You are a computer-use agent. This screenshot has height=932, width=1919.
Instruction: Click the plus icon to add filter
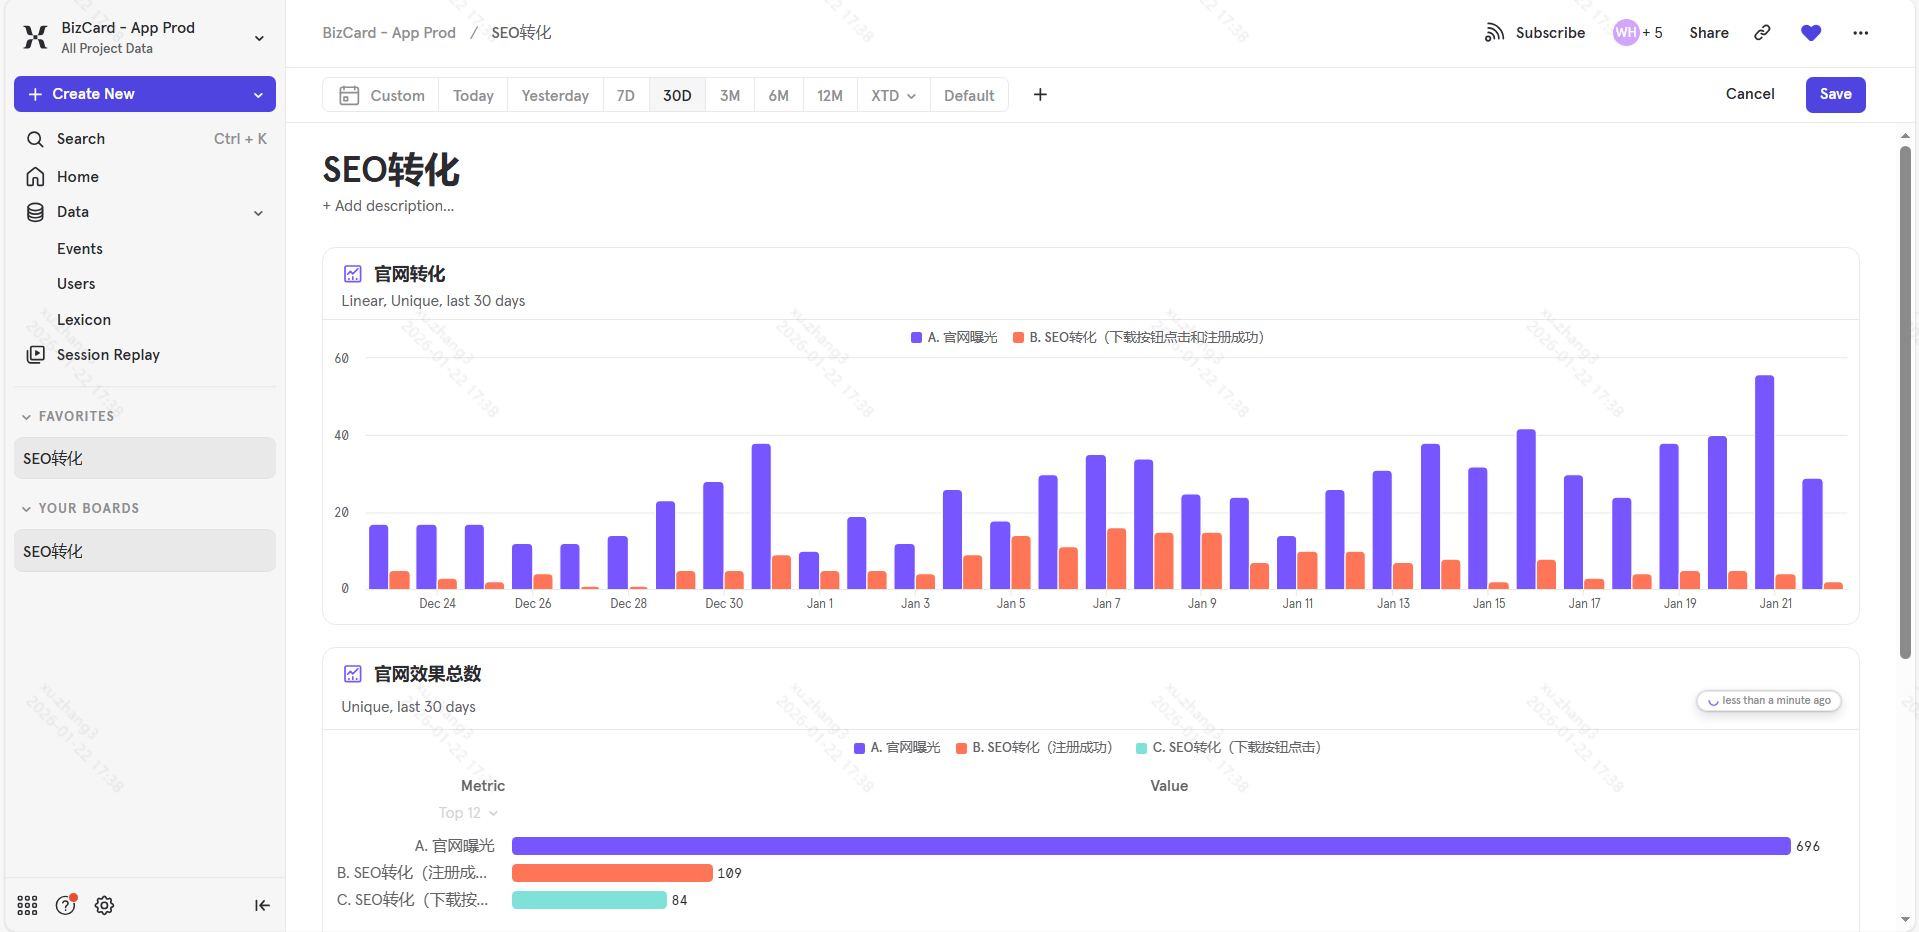[1040, 95]
